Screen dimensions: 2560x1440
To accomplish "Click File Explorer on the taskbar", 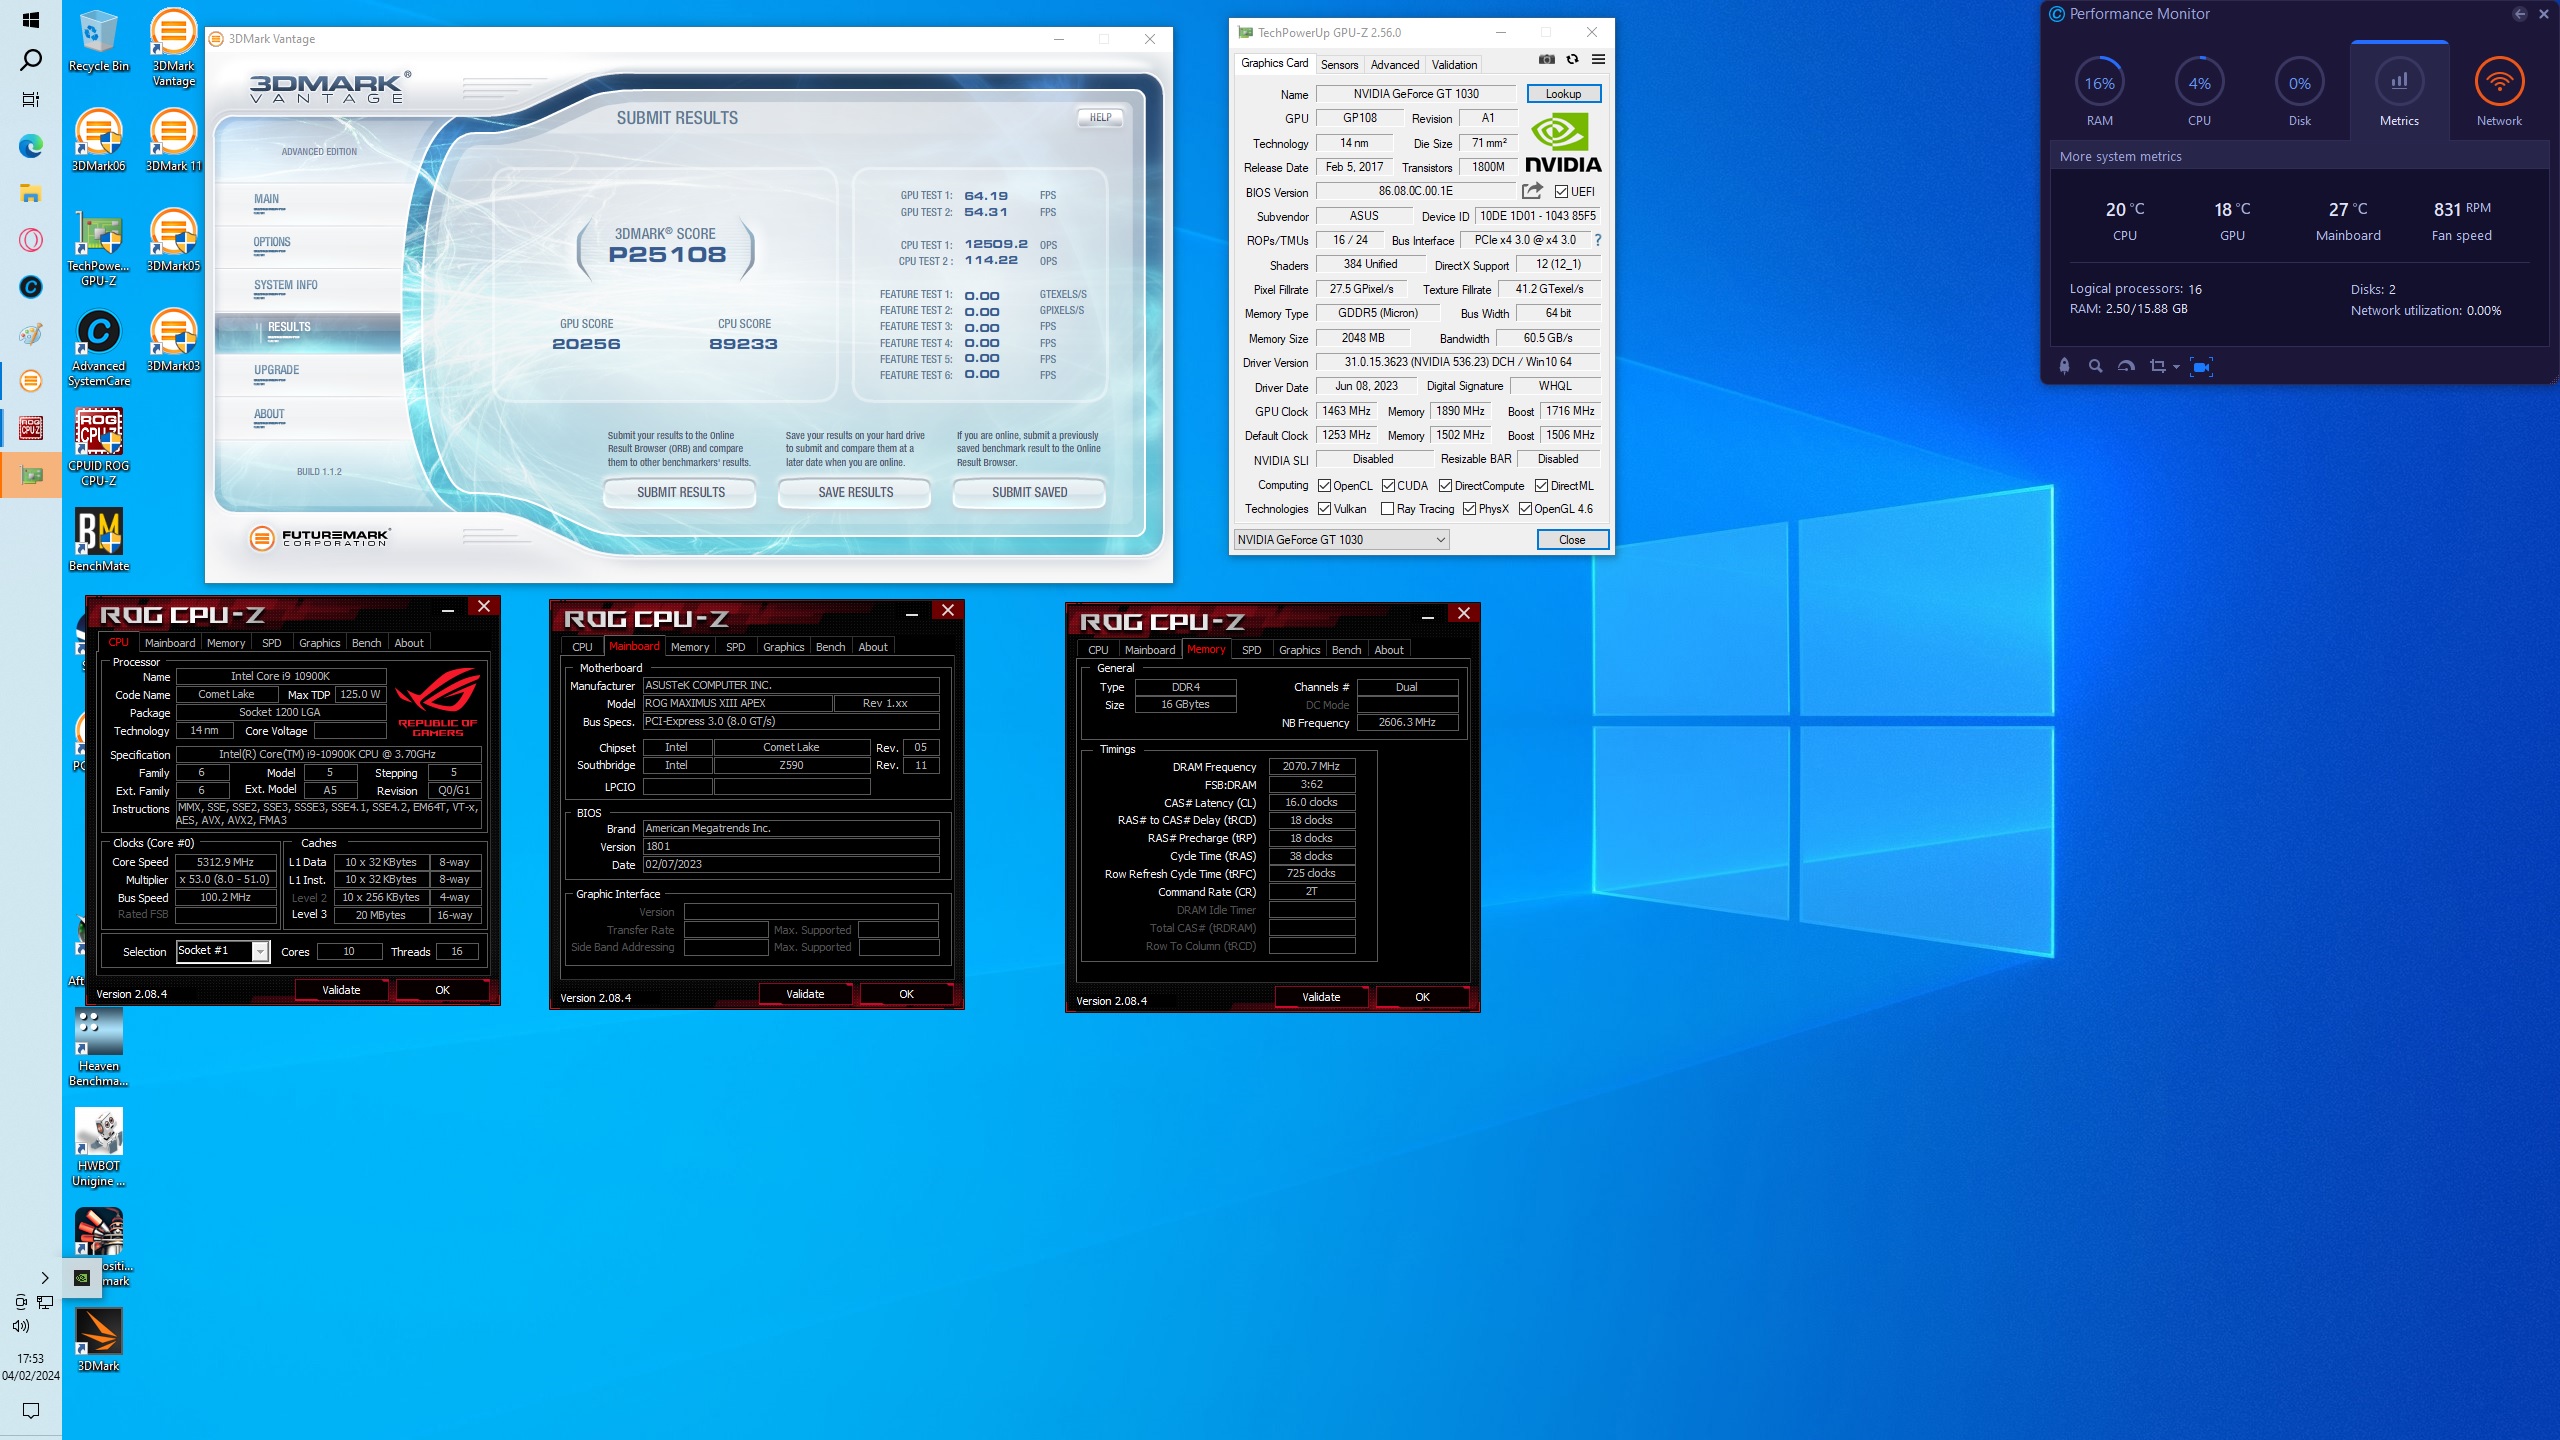I will 31,193.
